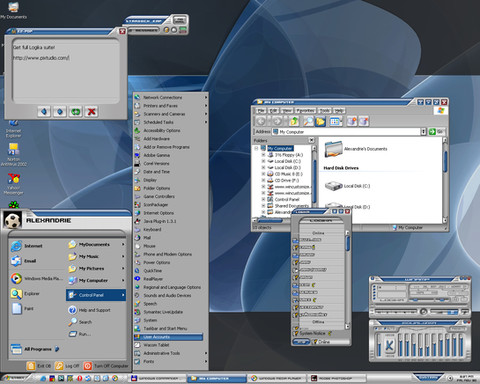Toggle the Folders pane toolbar icon

click(320, 121)
